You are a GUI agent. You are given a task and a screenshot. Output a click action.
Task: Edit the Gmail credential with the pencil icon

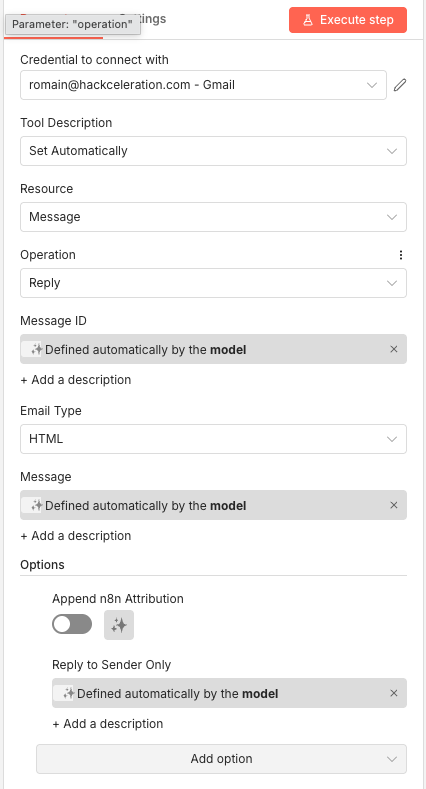399,85
